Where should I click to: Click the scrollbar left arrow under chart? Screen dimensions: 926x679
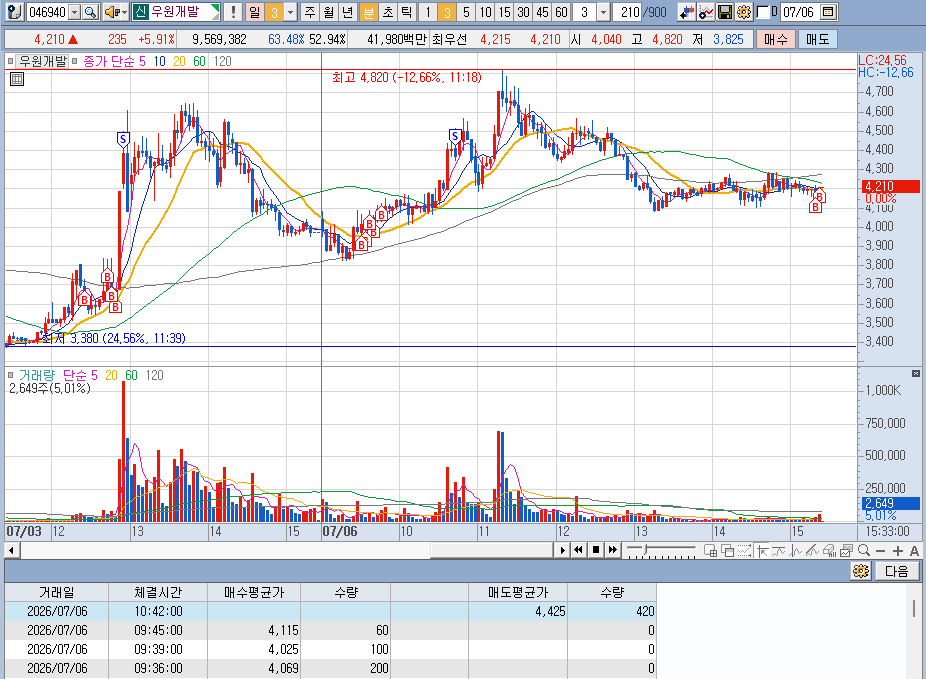[x=11, y=550]
